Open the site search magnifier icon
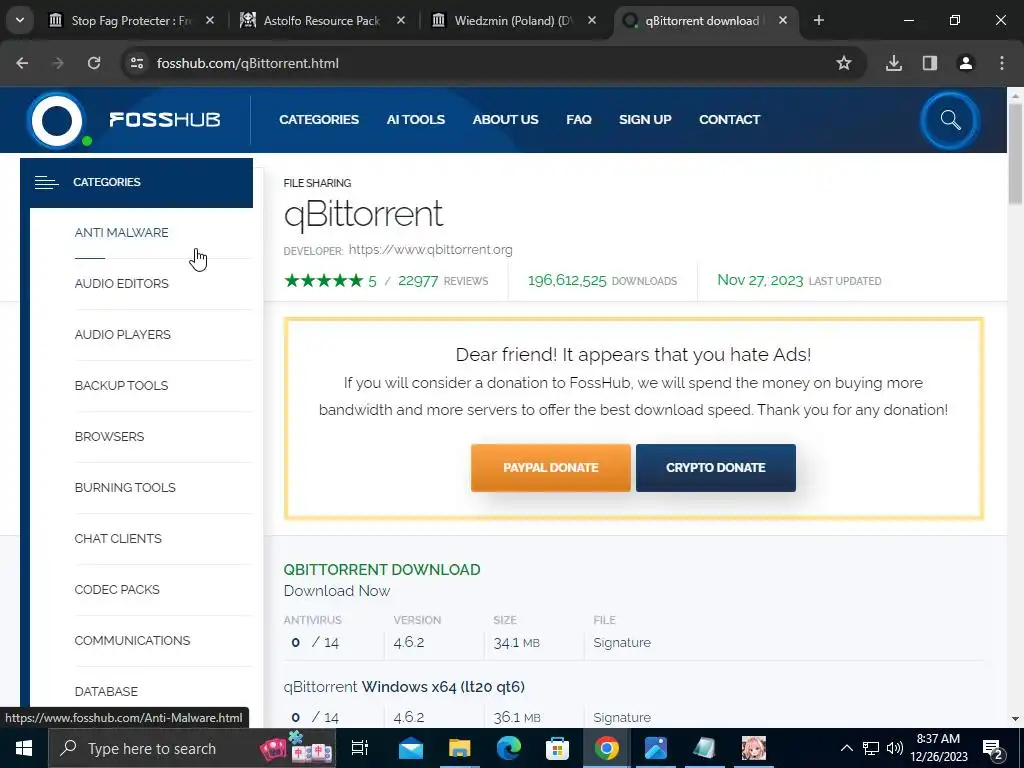Viewport: 1024px width, 768px height. tap(950, 120)
